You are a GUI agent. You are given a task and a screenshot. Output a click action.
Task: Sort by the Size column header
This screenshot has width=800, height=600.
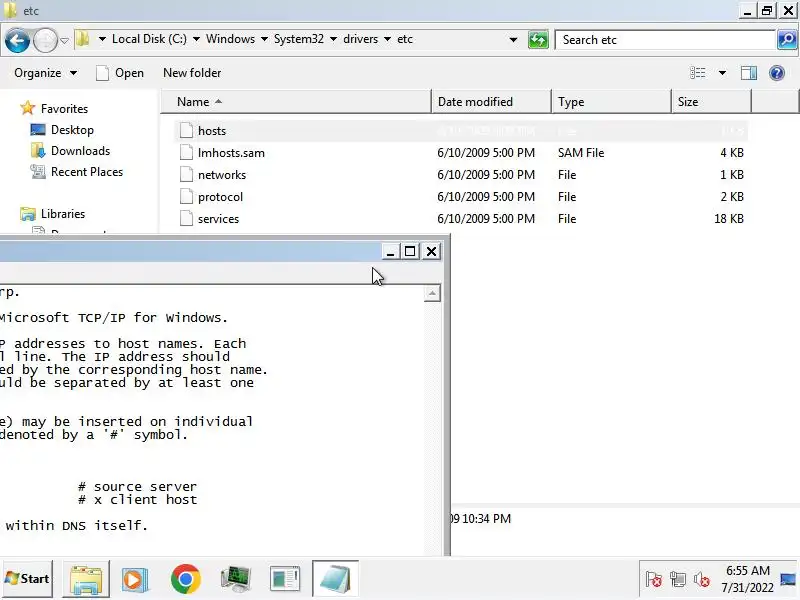click(711, 102)
